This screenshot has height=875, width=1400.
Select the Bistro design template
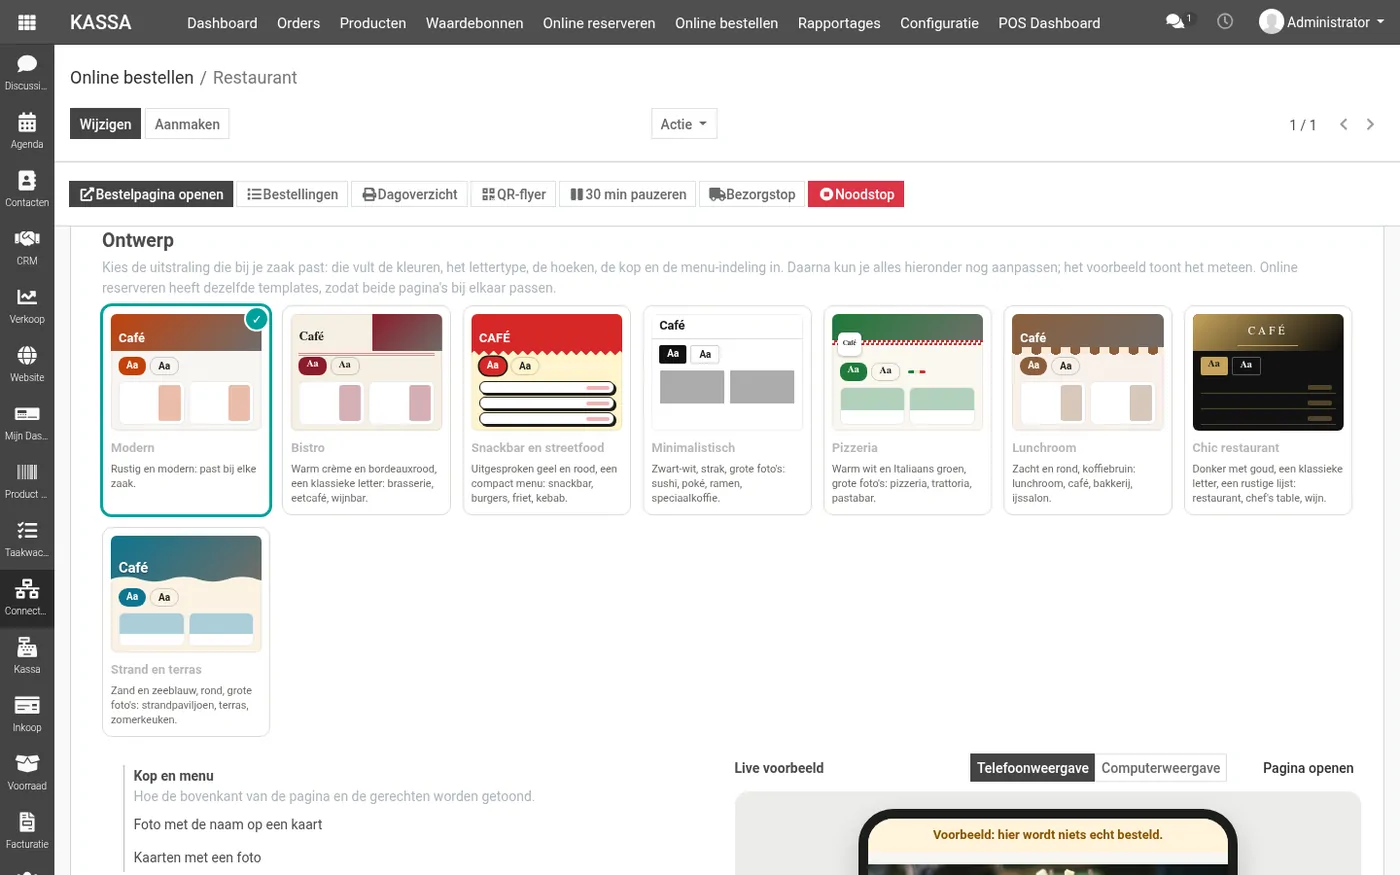tap(366, 410)
